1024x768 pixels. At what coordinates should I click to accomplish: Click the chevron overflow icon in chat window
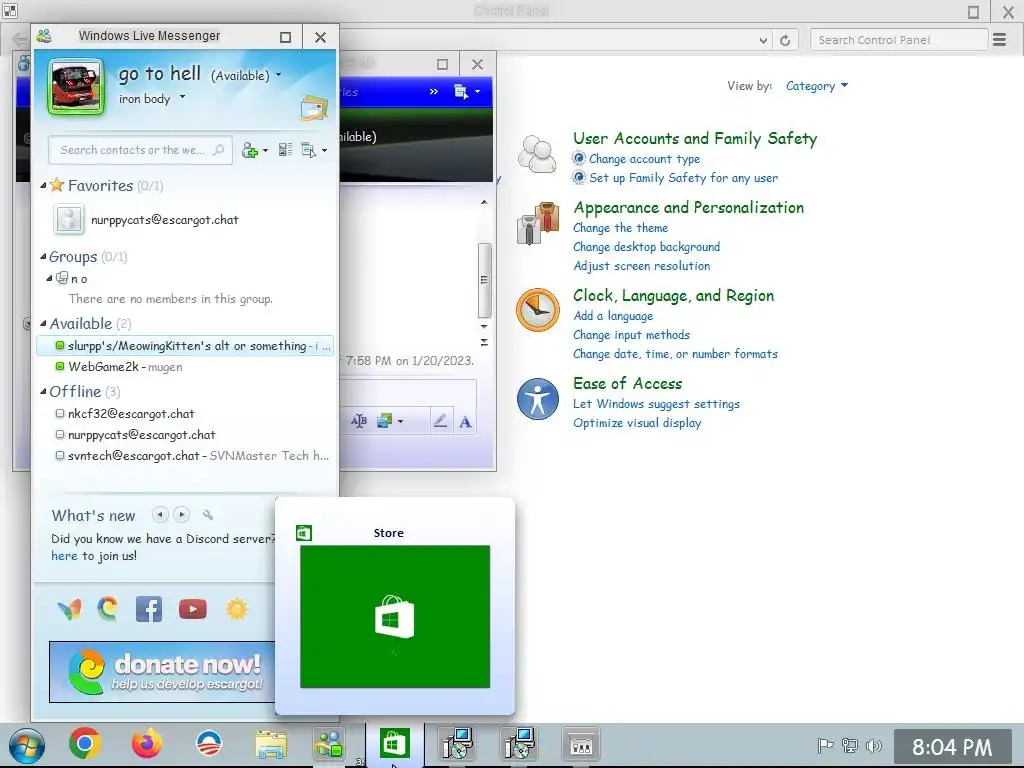434,91
